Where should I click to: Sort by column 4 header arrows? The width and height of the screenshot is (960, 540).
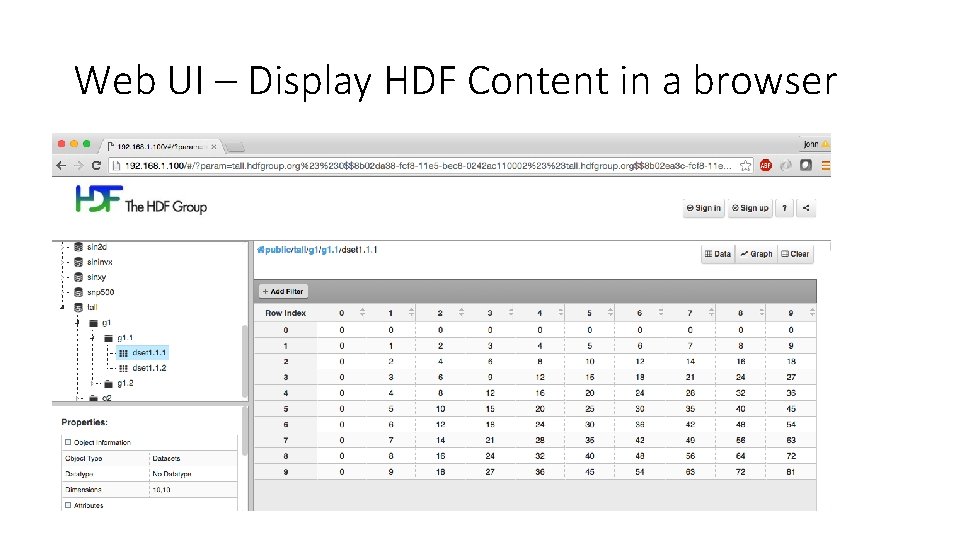[x=561, y=312]
